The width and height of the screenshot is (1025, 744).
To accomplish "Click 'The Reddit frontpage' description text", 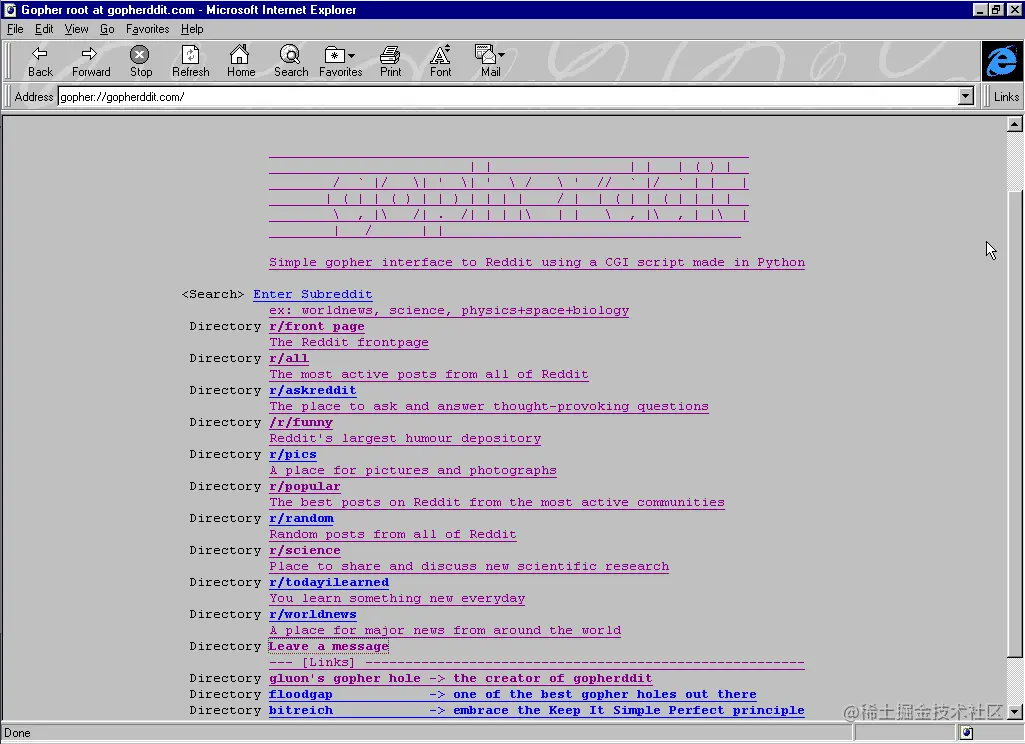I will click(348, 343).
